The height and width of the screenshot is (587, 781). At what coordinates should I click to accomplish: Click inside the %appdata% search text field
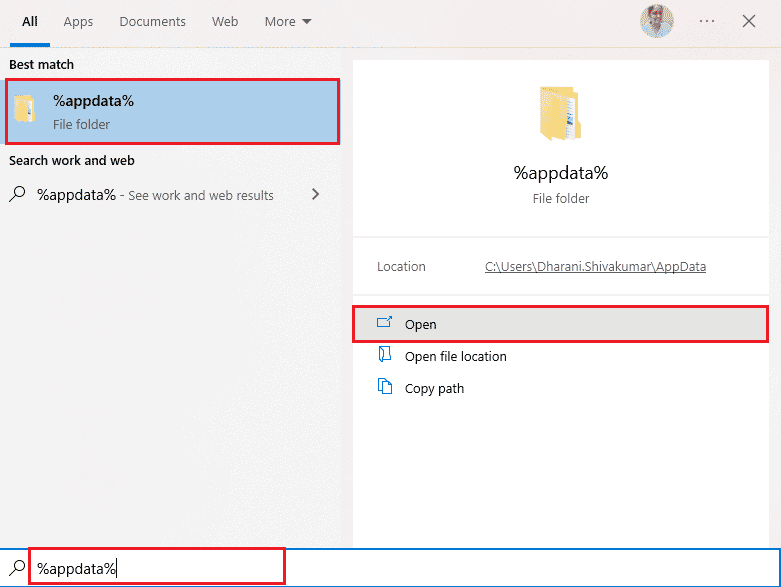coord(160,568)
